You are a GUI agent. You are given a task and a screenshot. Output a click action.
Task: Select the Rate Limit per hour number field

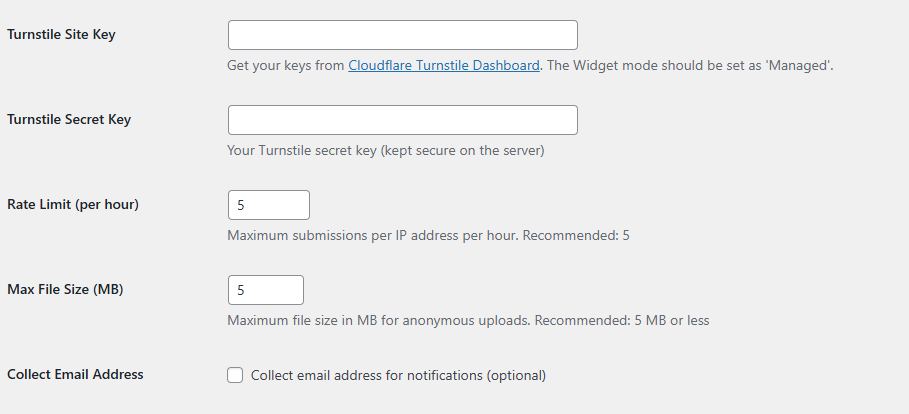click(x=269, y=205)
